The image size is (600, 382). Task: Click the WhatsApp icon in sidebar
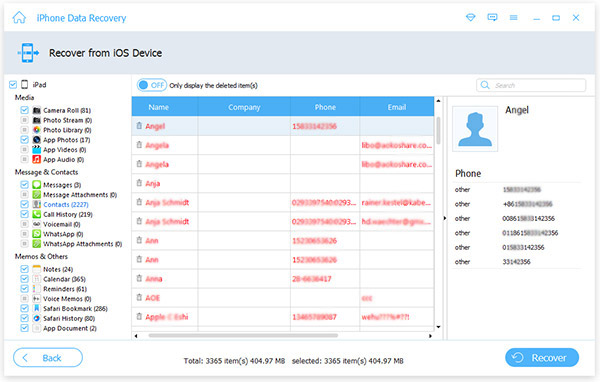(36, 234)
